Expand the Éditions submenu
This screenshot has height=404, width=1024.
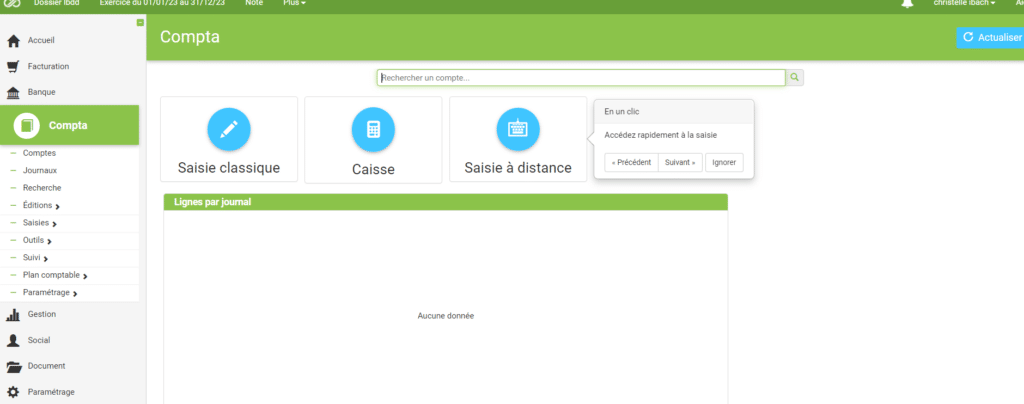click(57, 206)
